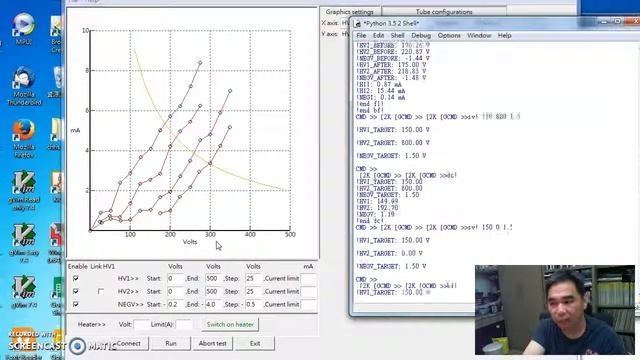Toggle the NEGV enable checkbox
Image resolution: width=640 pixels, height=360 pixels.
(x=76, y=304)
